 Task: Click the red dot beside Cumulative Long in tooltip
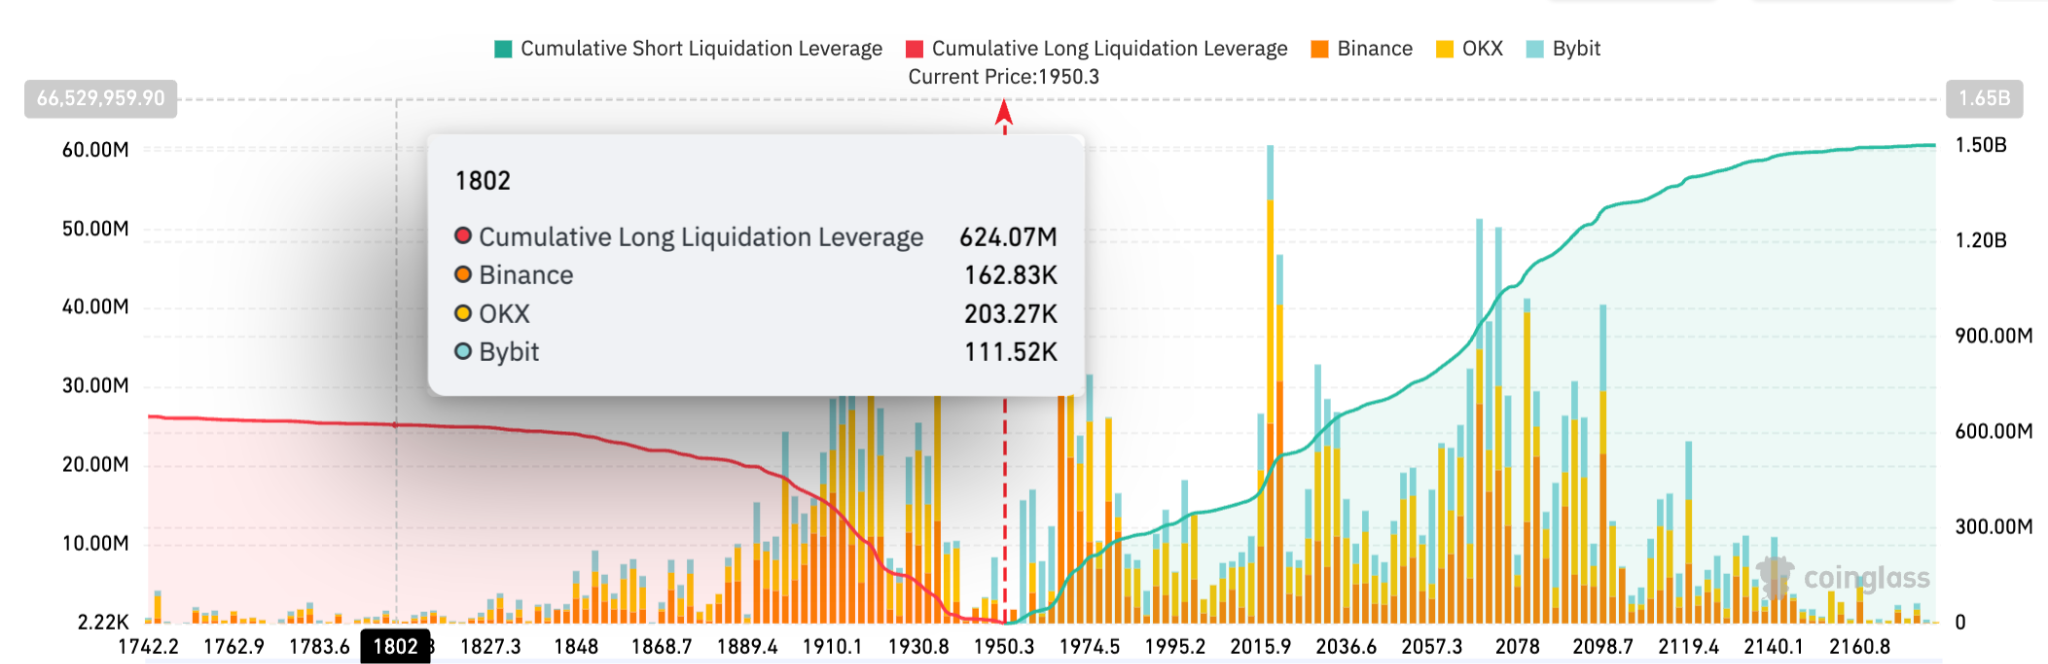(x=463, y=236)
